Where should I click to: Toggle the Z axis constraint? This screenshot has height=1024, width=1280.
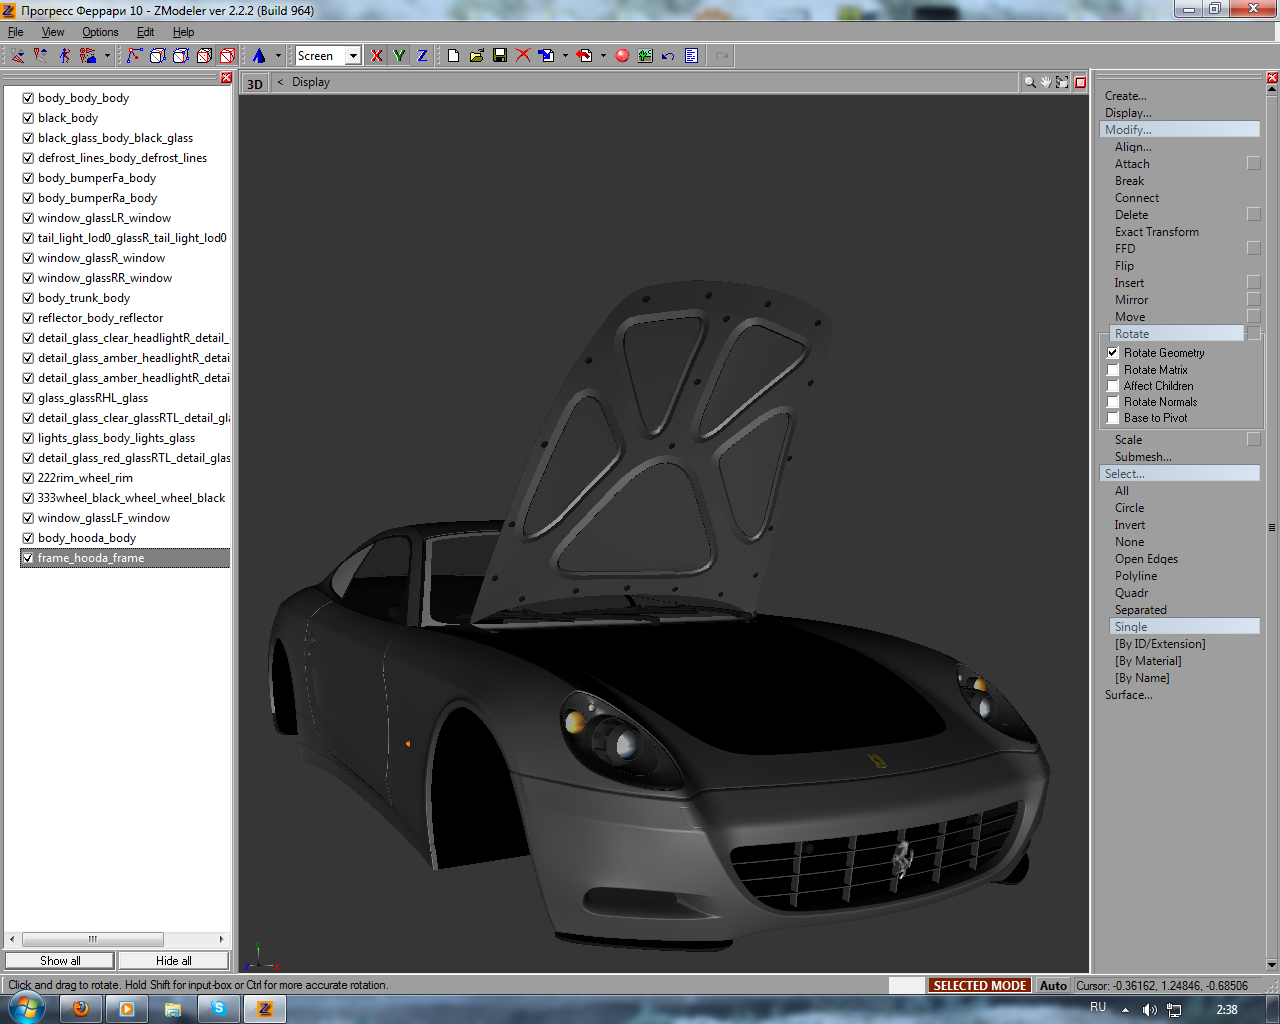422,56
